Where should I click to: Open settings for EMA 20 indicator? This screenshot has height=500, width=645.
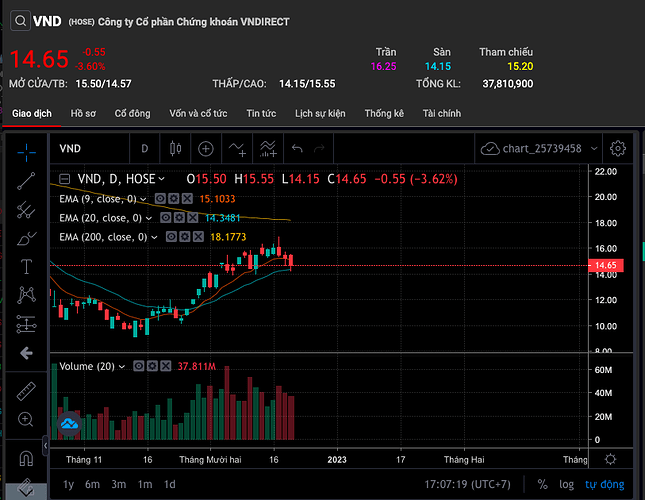pyautogui.click(x=179, y=218)
